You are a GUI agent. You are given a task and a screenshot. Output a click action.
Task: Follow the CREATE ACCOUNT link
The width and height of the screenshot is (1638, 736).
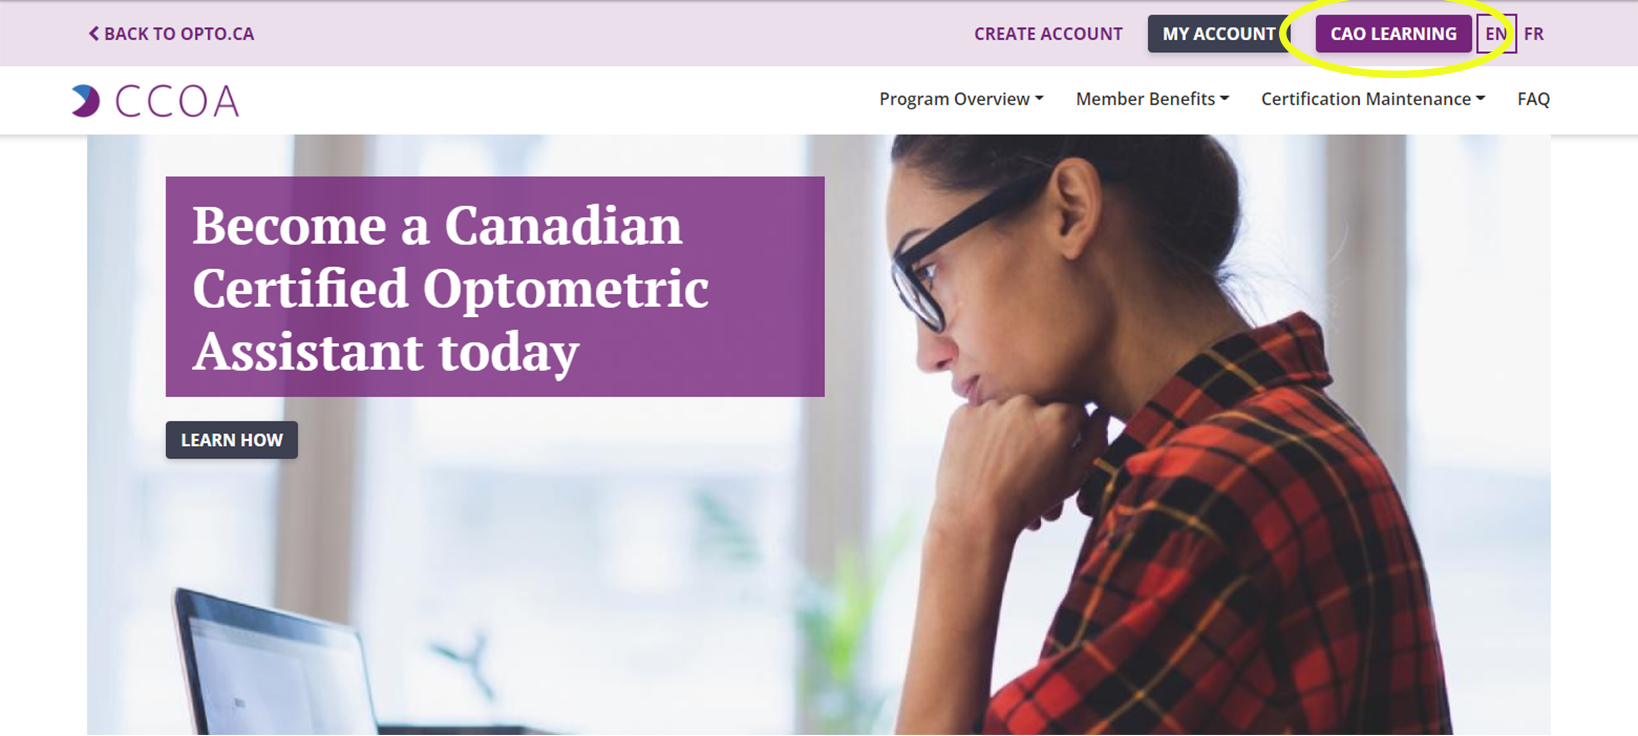pos(1048,34)
